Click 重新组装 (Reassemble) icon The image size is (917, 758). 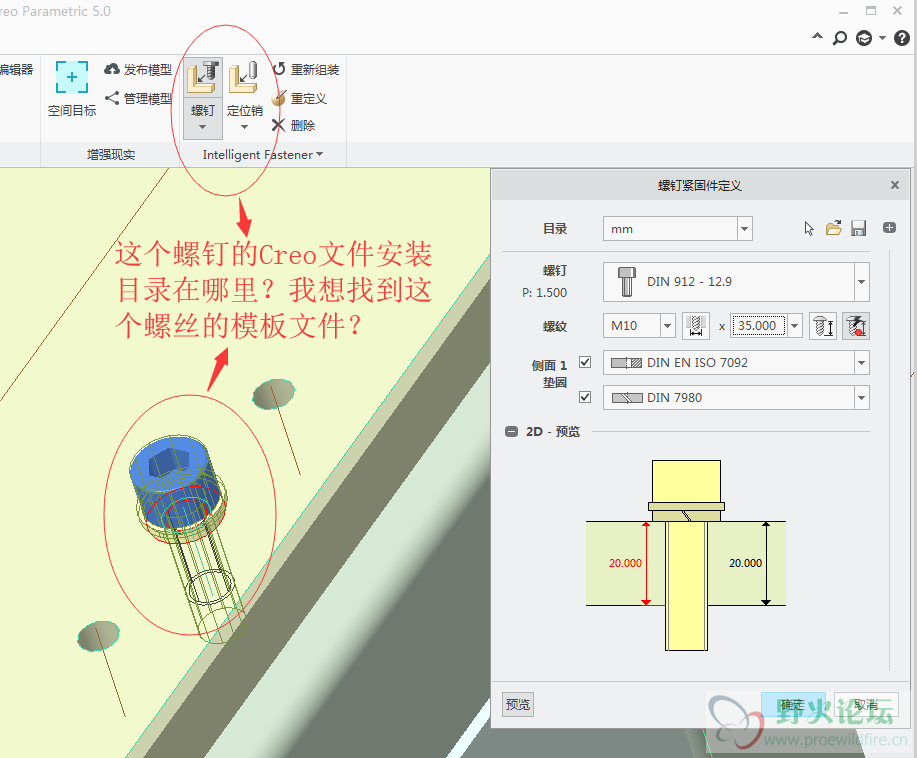[279, 69]
